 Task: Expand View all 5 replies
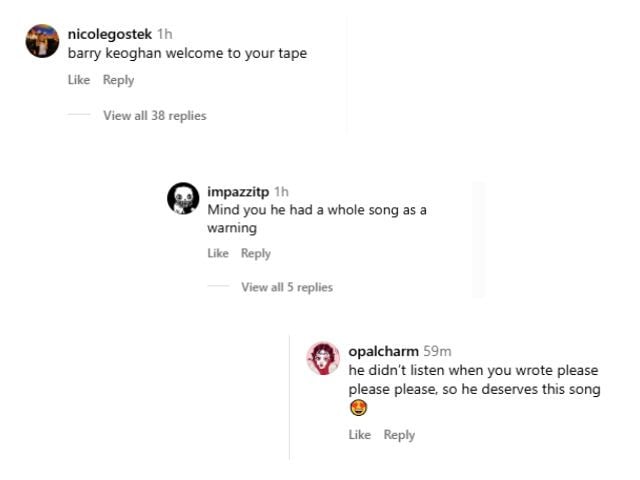coord(287,287)
